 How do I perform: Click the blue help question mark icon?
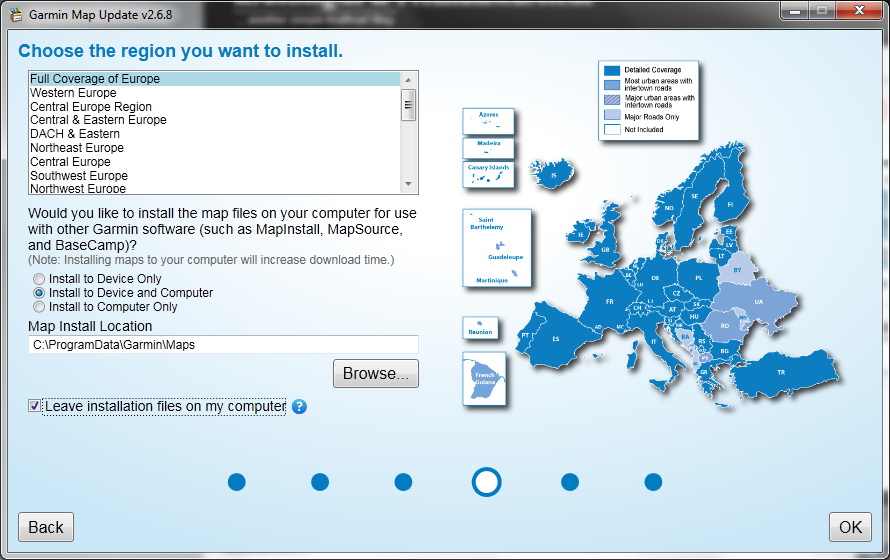299,407
